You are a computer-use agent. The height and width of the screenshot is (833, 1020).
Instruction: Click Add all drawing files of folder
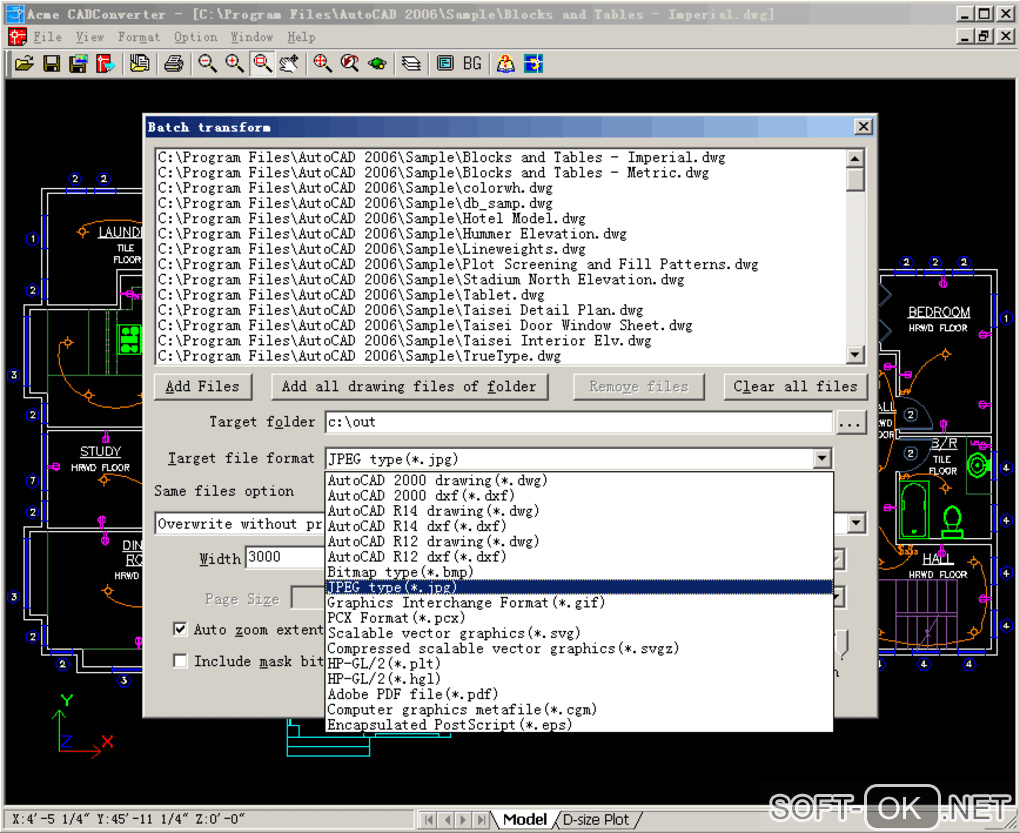coord(409,386)
